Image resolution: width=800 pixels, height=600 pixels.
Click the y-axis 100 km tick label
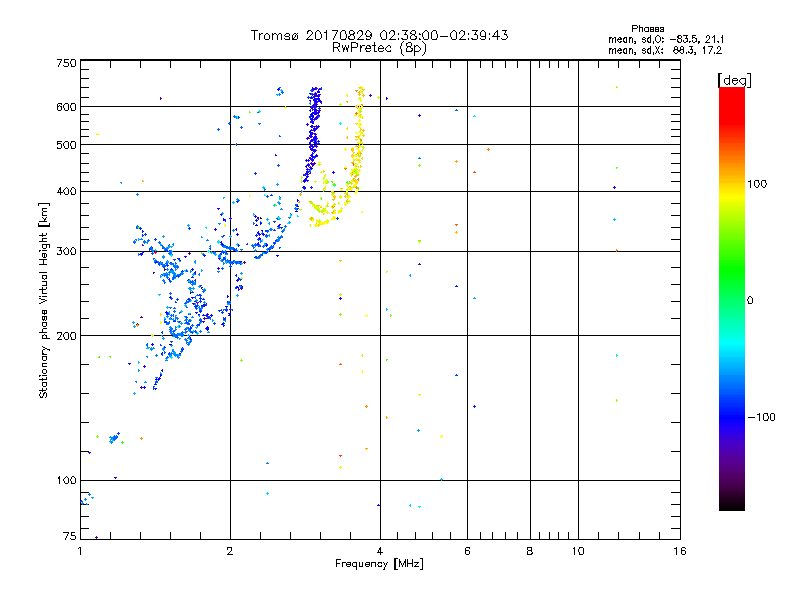tap(66, 481)
